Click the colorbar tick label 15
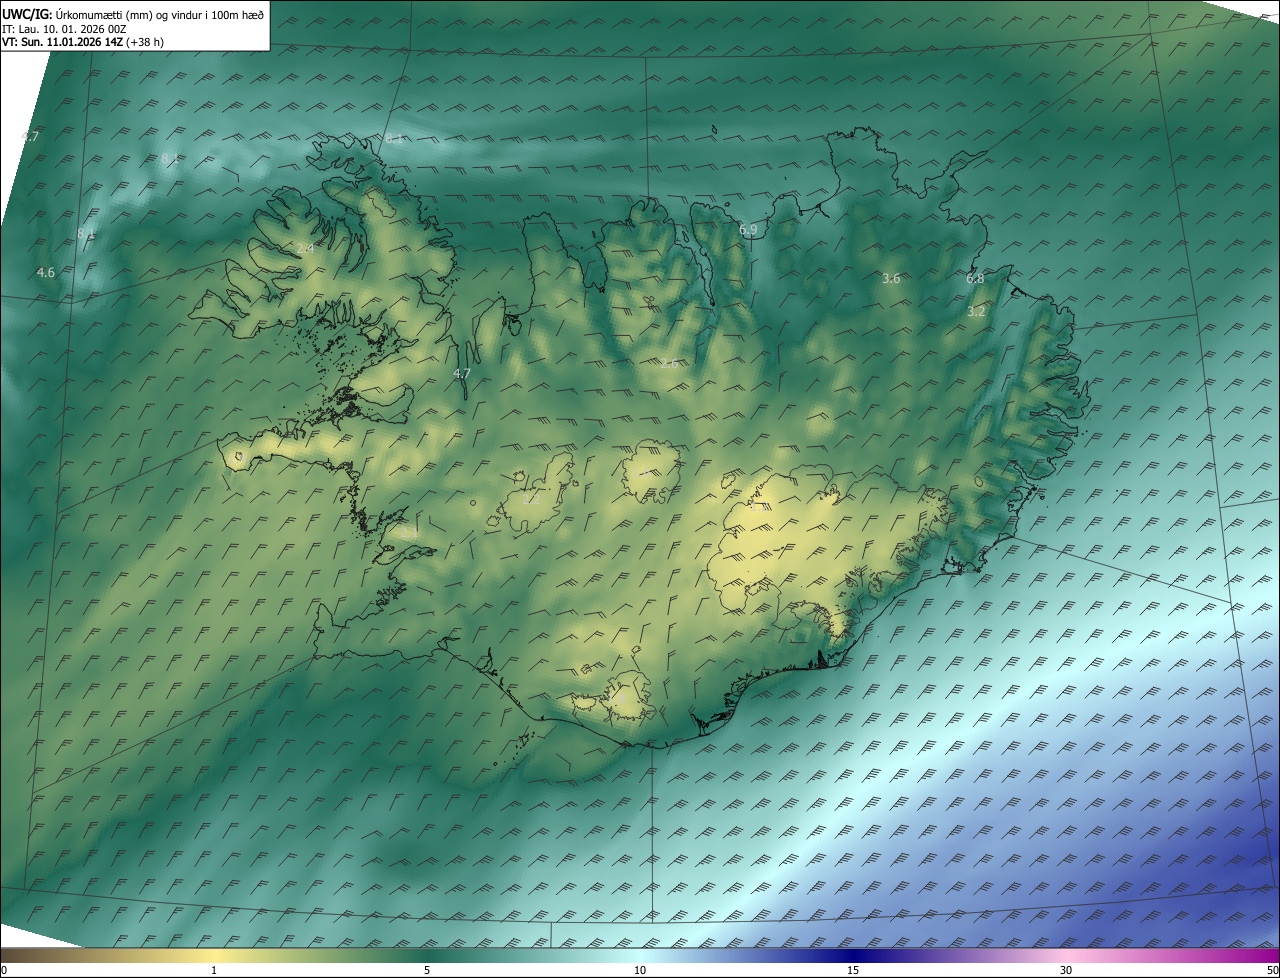 click(x=853, y=971)
